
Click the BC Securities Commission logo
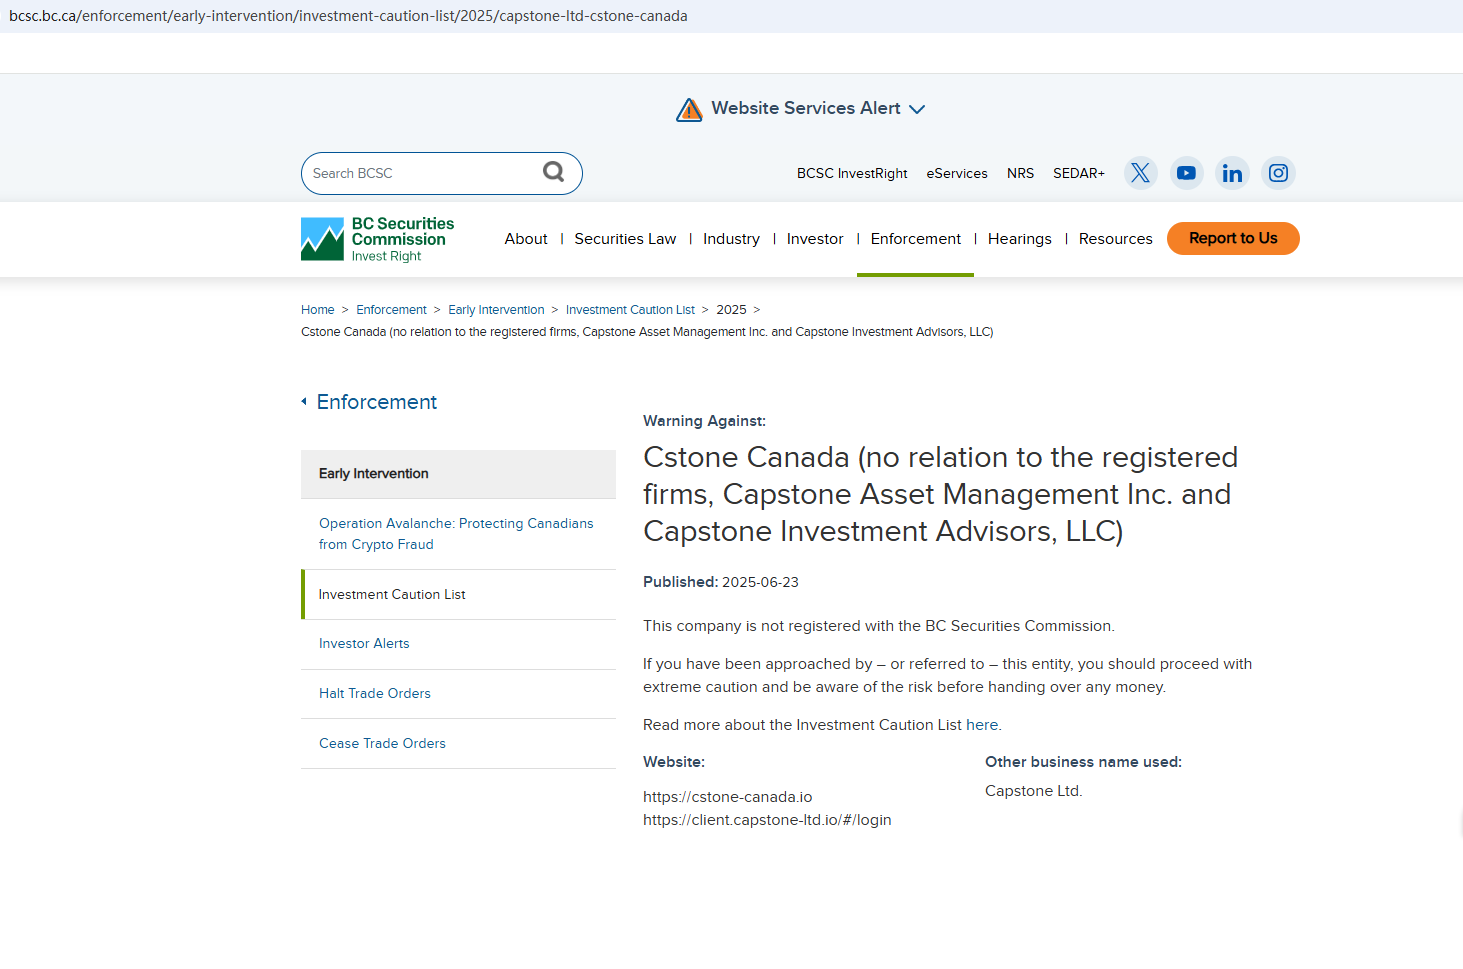378,239
